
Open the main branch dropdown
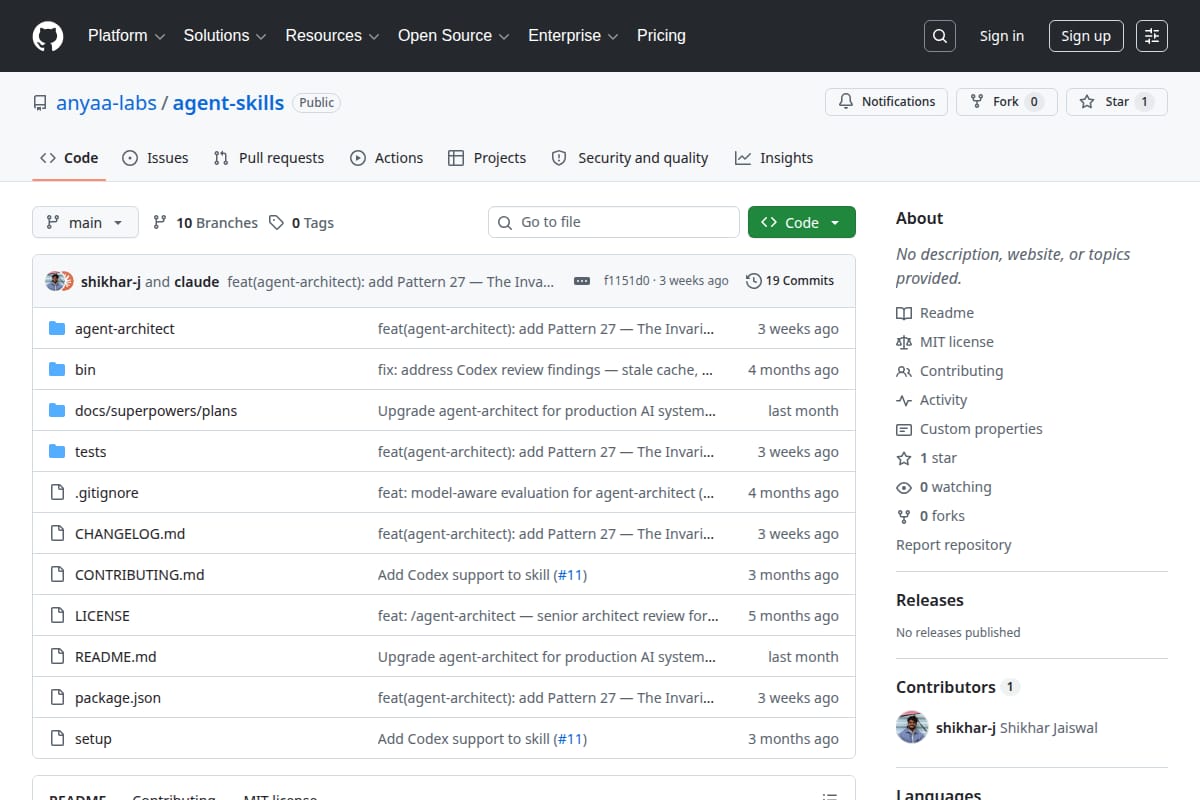tap(85, 222)
